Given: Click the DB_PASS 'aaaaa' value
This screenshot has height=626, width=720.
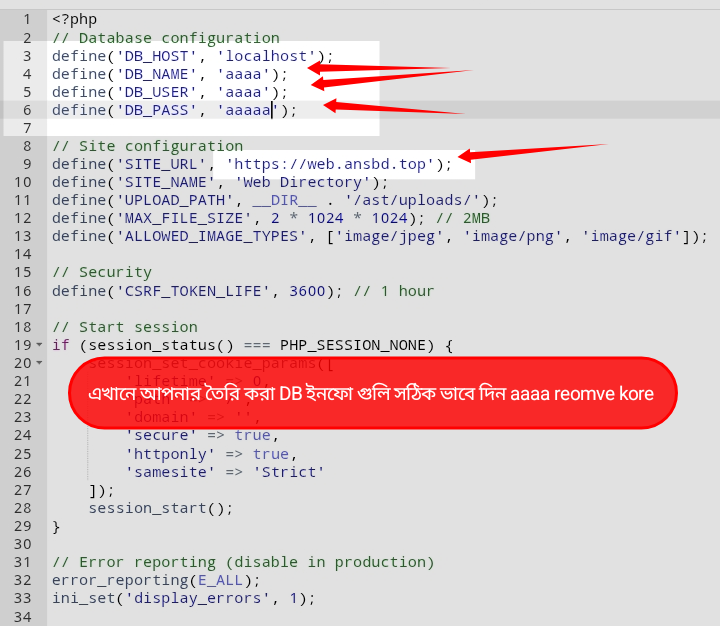Looking at the screenshot, I should (x=249, y=110).
